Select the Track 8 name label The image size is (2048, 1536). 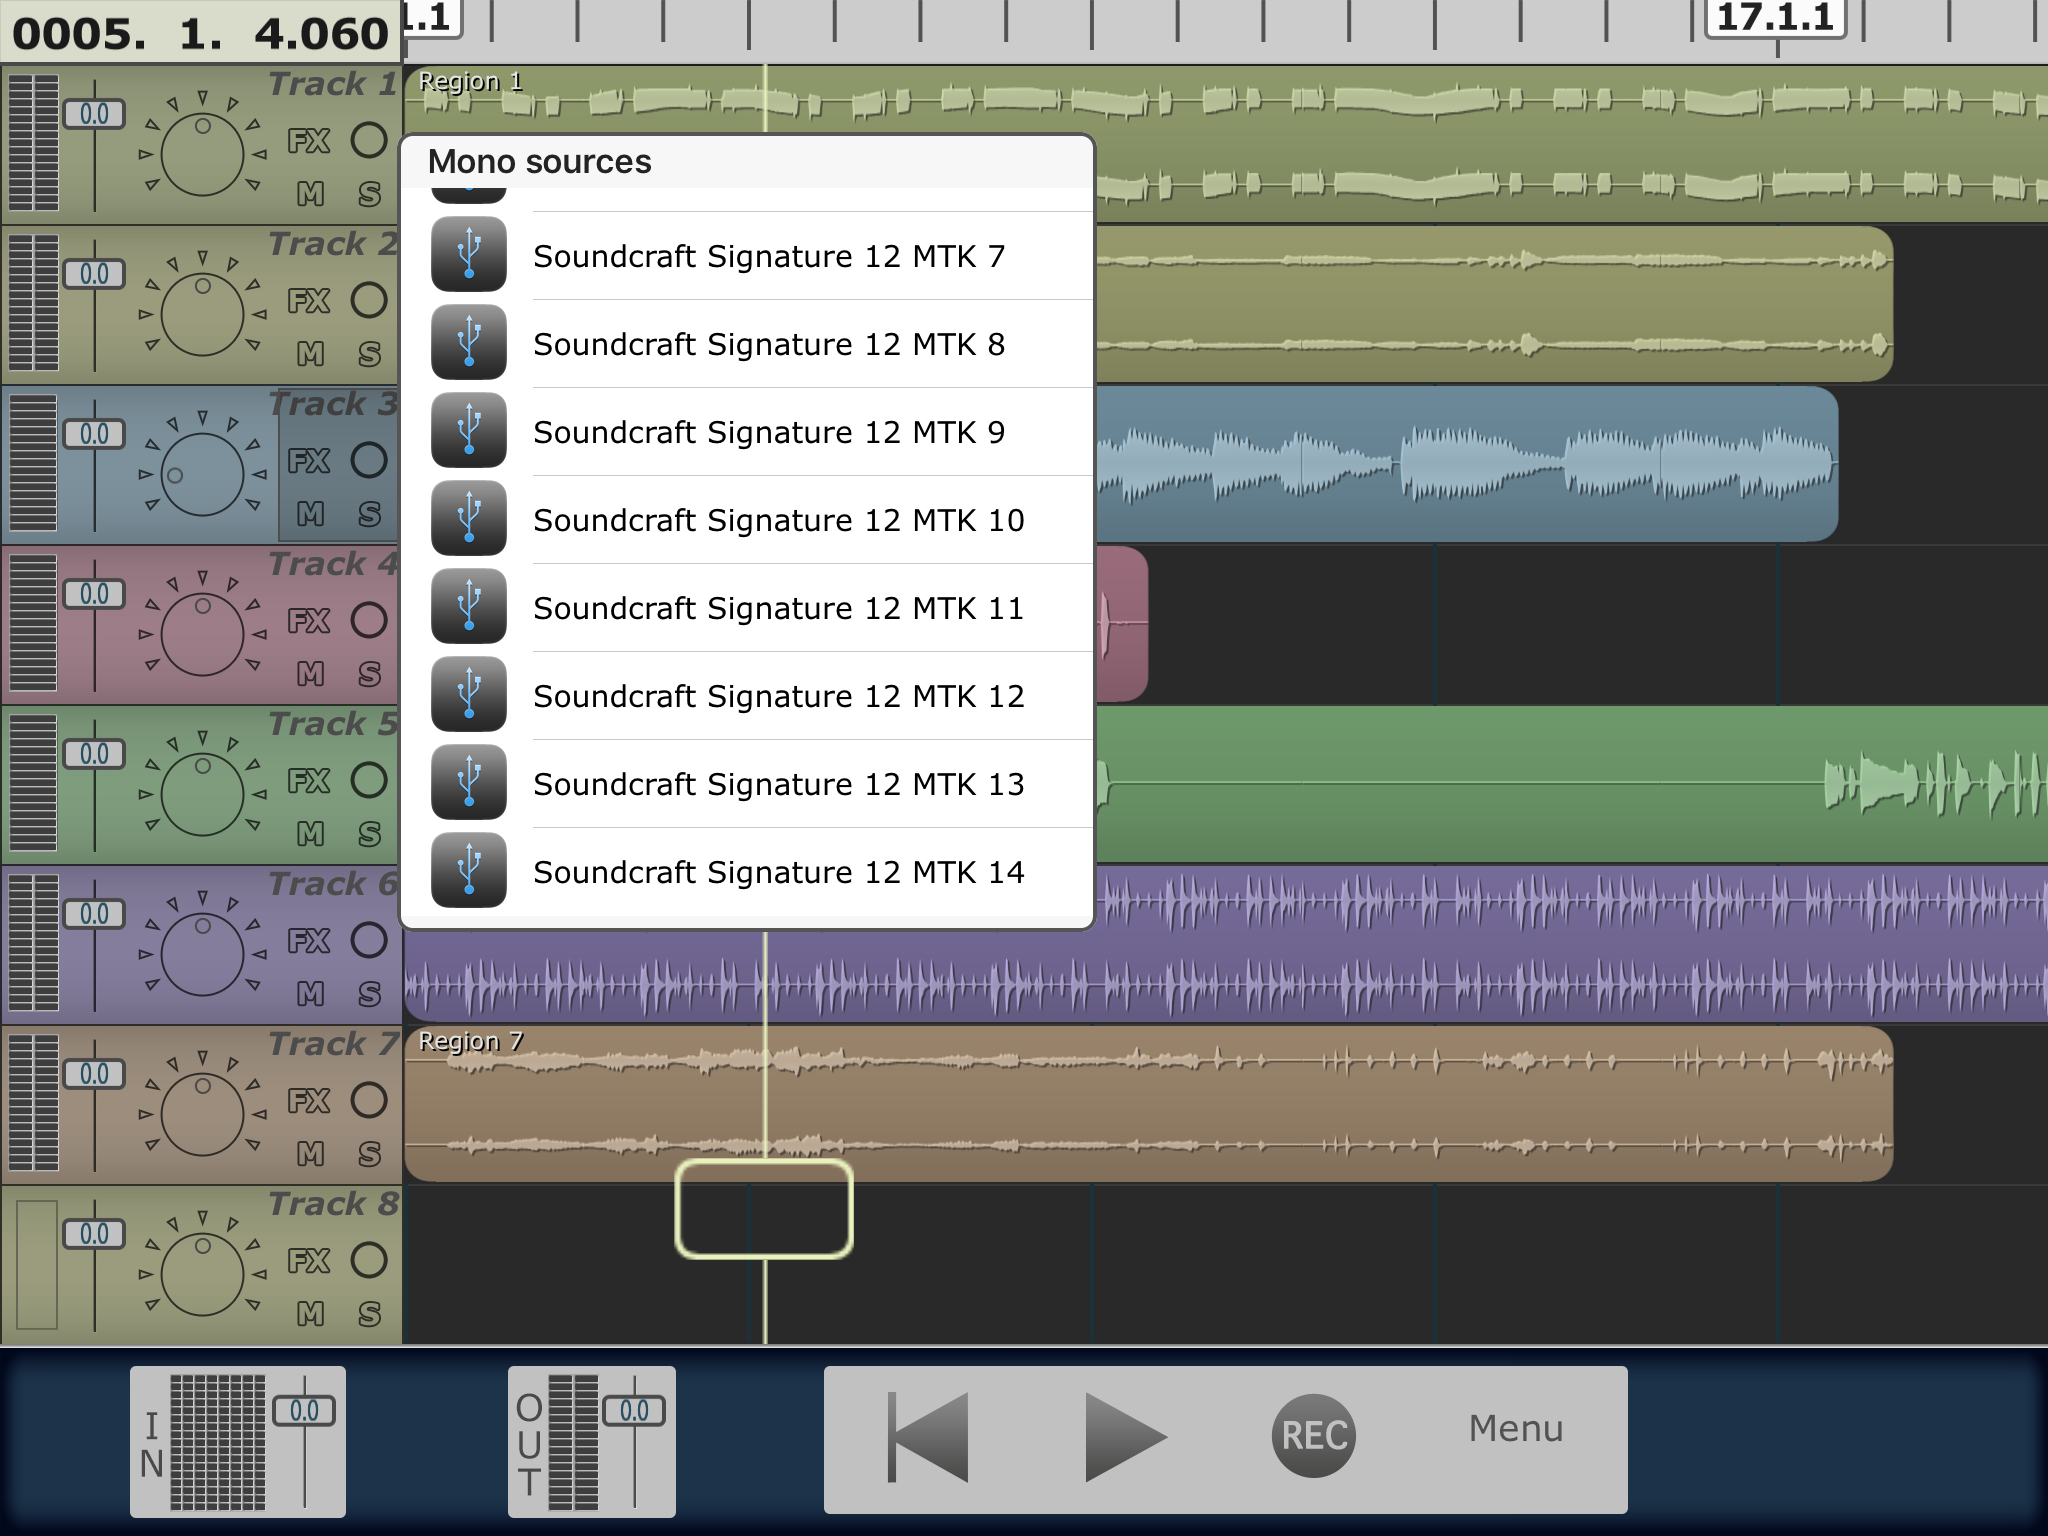pos(333,1204)
